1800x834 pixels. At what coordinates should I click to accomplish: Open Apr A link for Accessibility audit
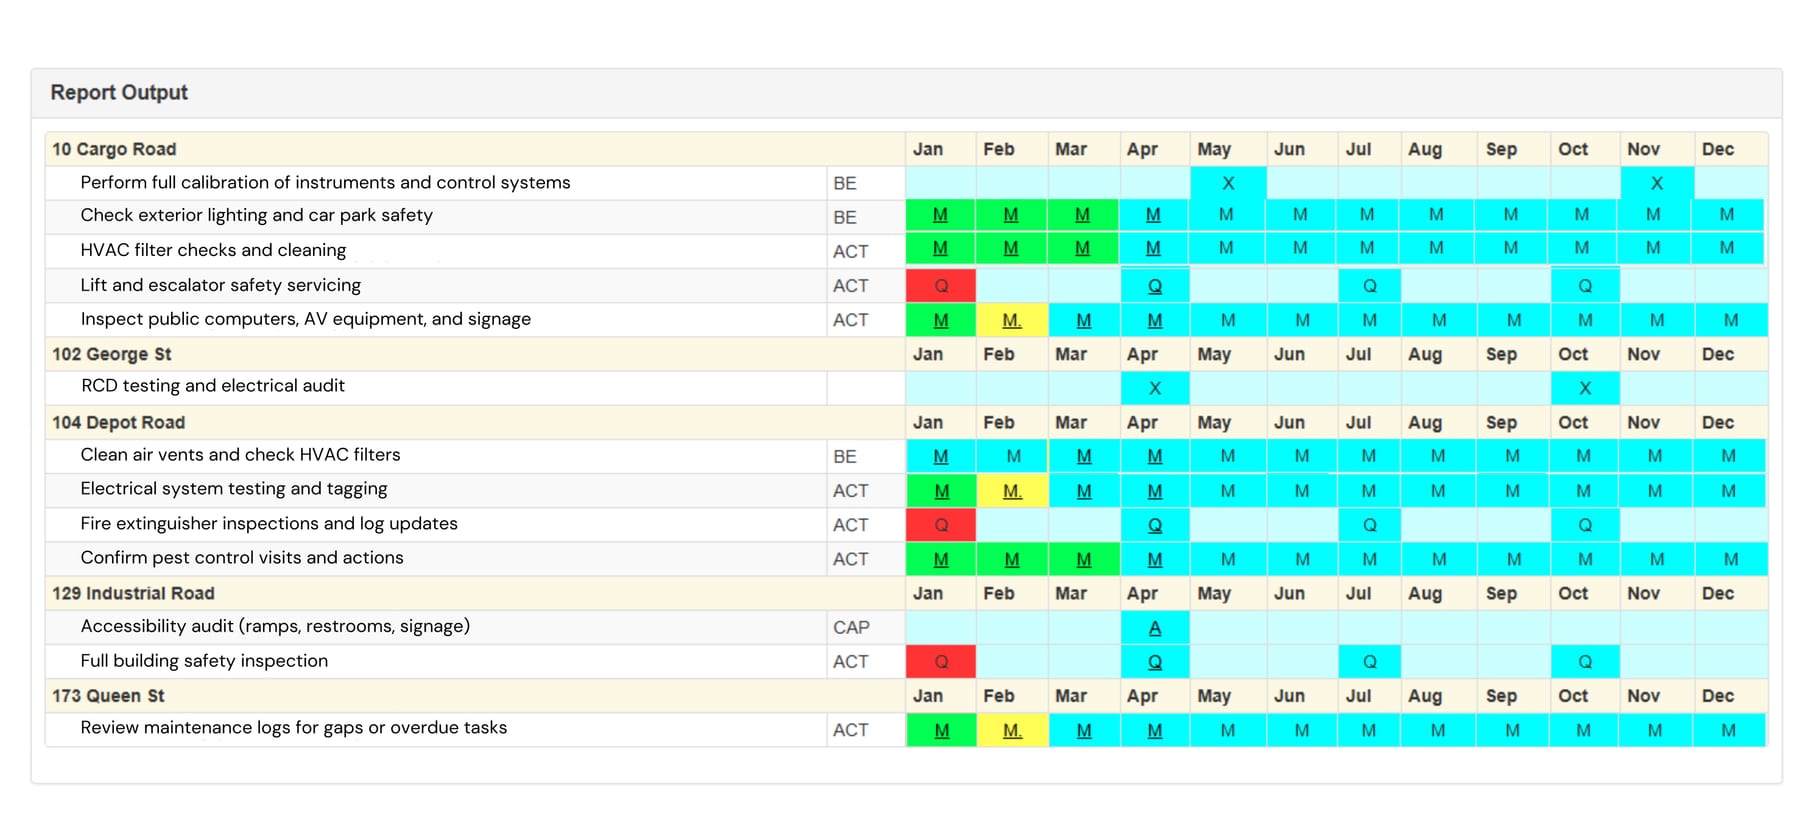point(1155,628)
